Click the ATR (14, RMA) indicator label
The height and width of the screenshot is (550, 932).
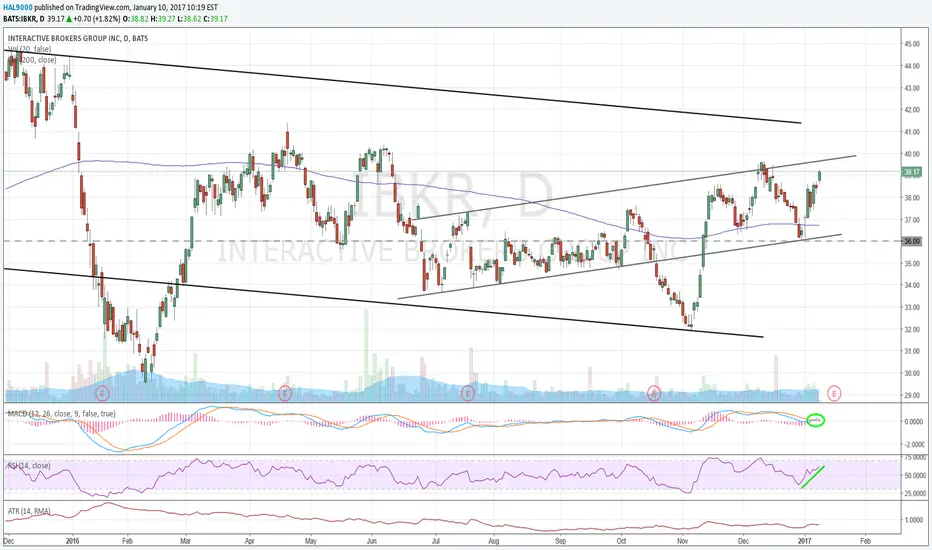pos(29,511)
